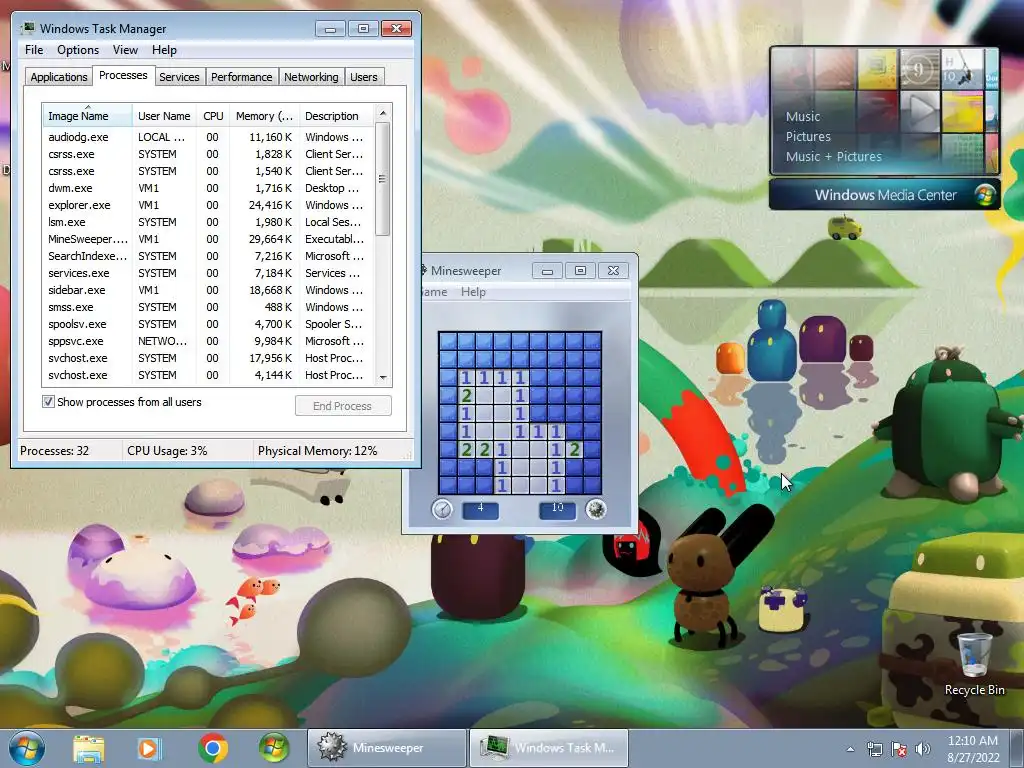This screenshot has height=768, width=1024.
Task: Click the Task Manager title bar icon
Action: tap(28, 28)
